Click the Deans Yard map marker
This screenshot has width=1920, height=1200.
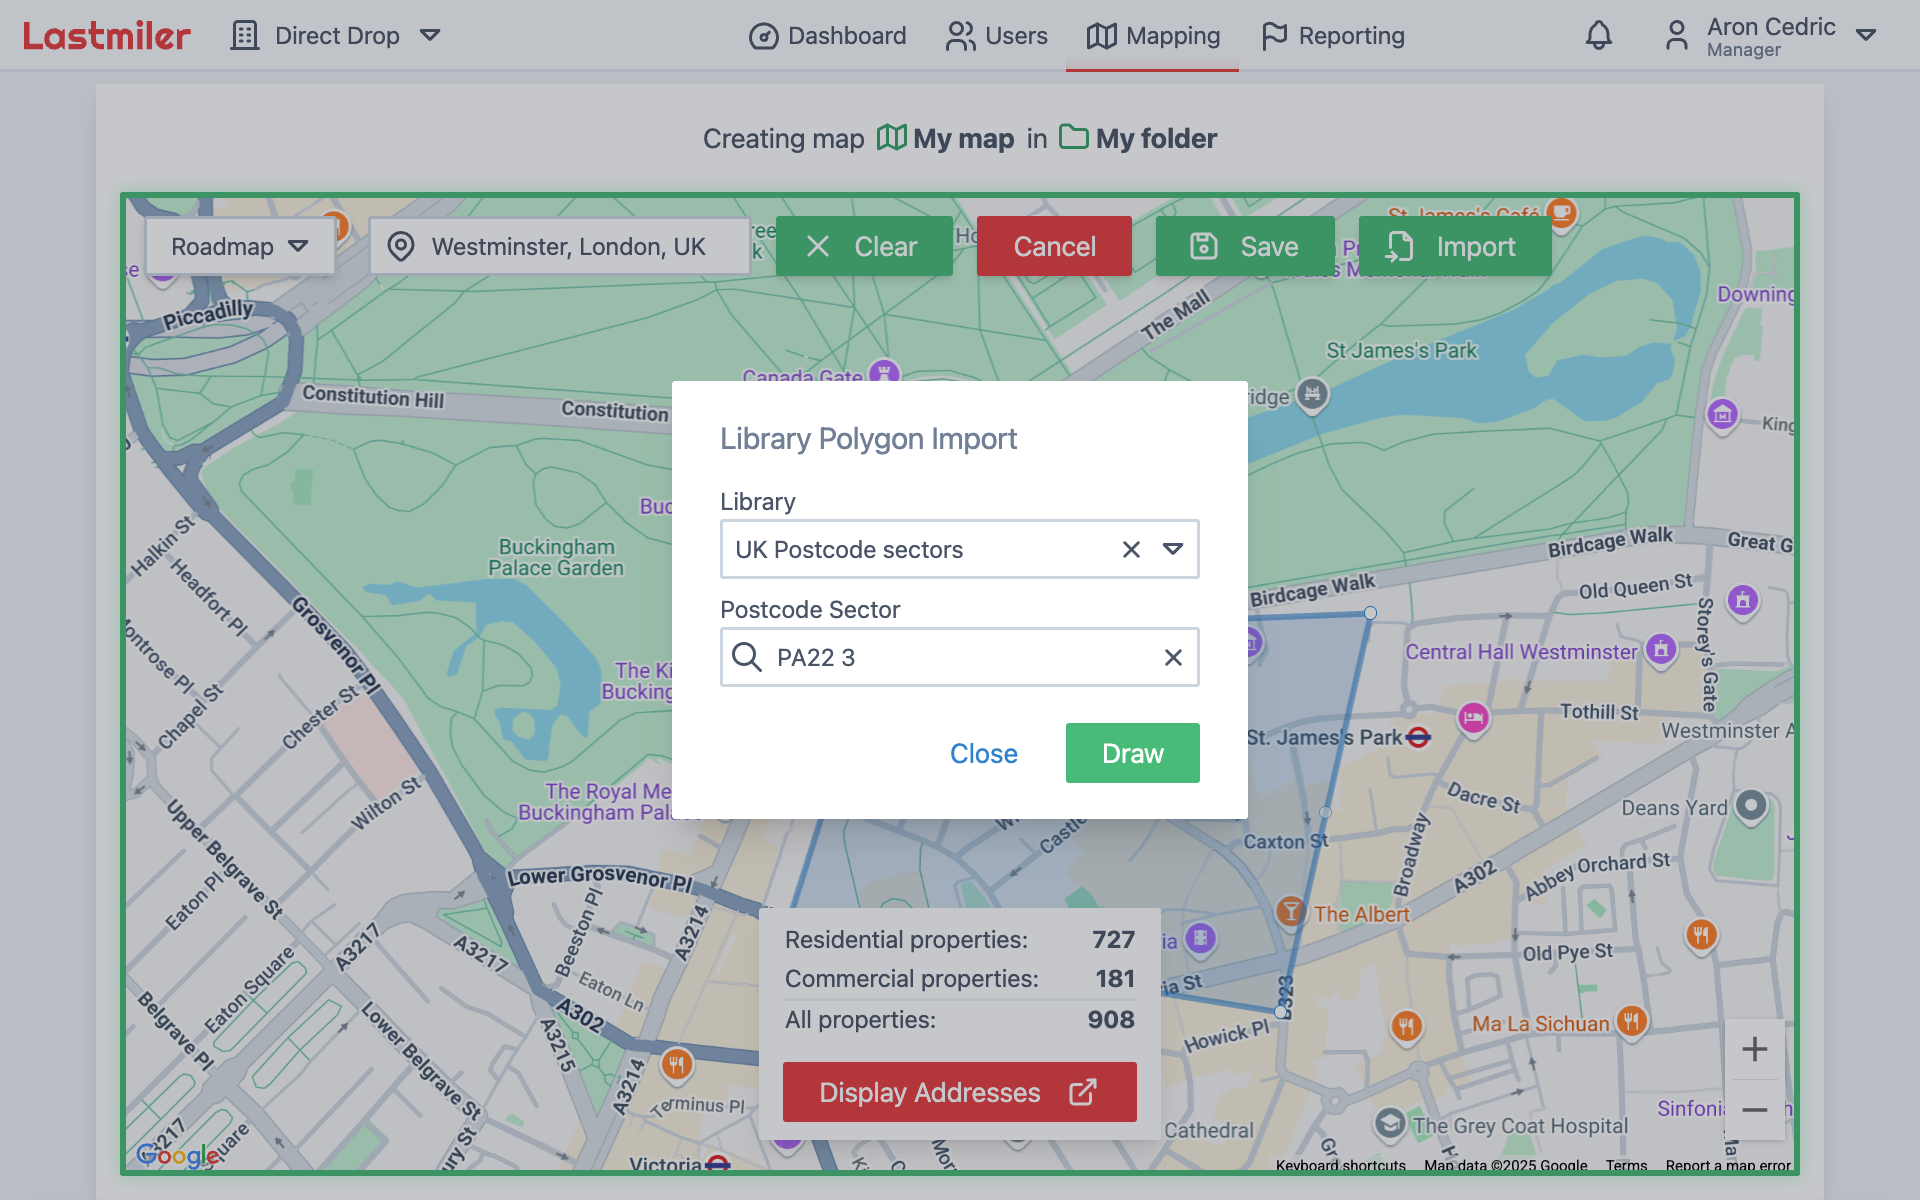1751,805
